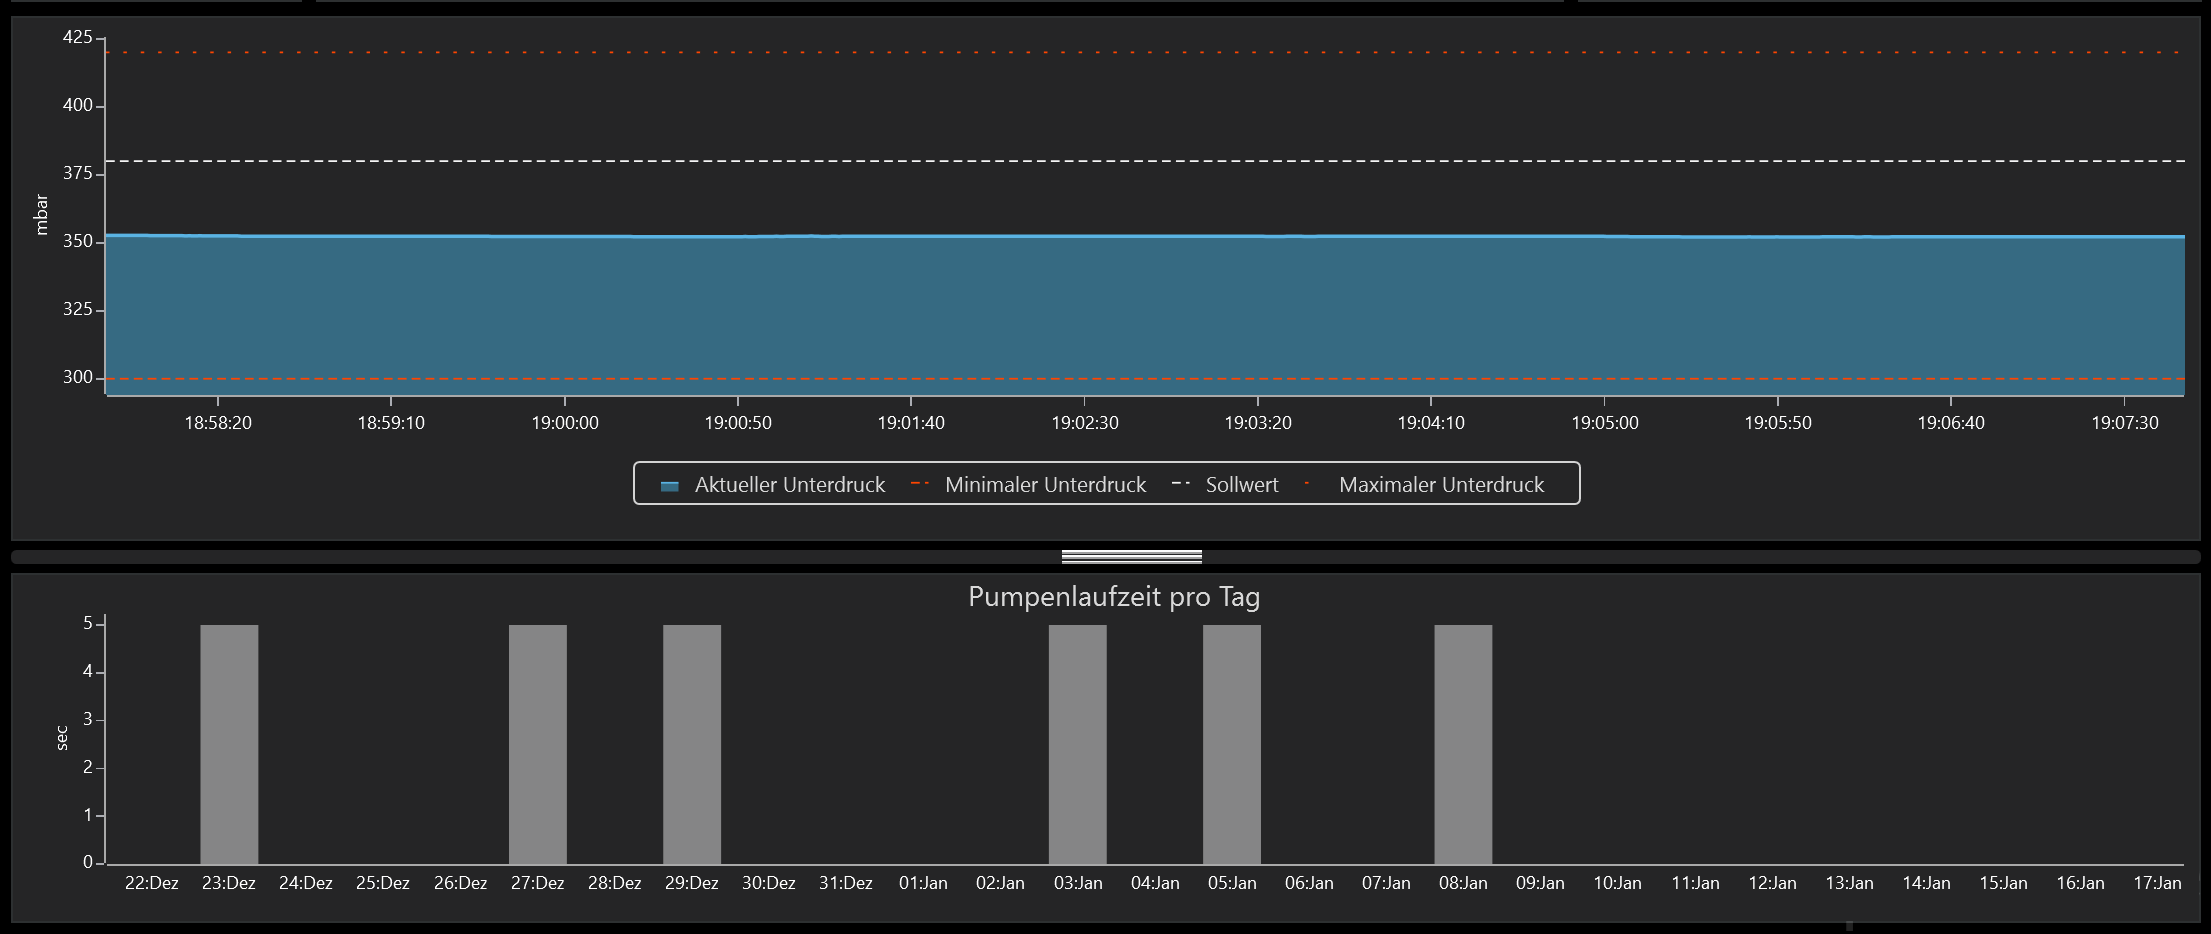Select the 27:Dez pump runtime bar
The image size is (2211, 934).
point(538,744)
